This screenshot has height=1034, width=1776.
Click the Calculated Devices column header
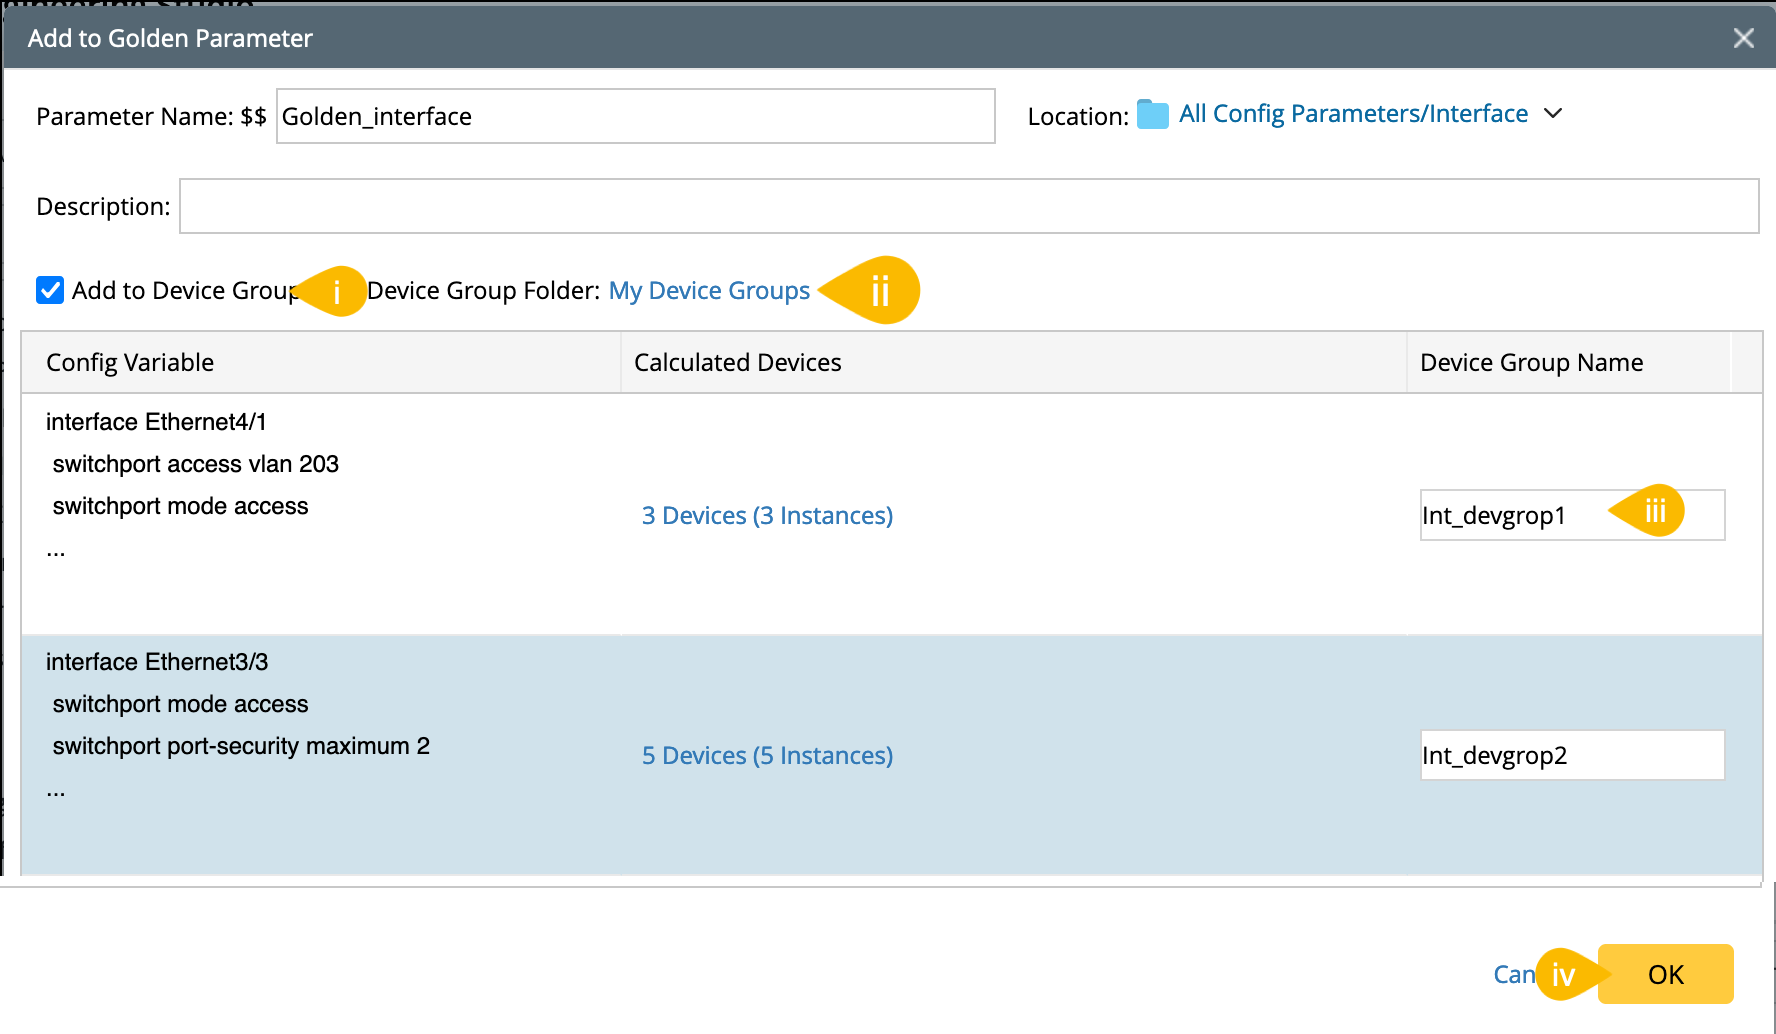pyautogui.click(x=737, y=363)
